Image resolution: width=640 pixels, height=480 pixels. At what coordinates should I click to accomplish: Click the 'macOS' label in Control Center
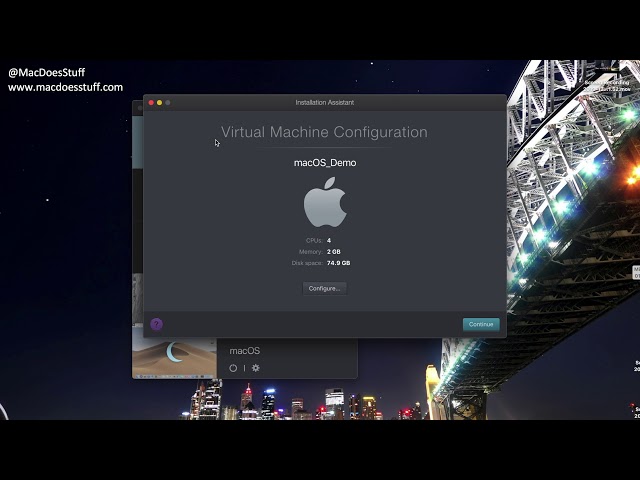(x=244, y=351)
